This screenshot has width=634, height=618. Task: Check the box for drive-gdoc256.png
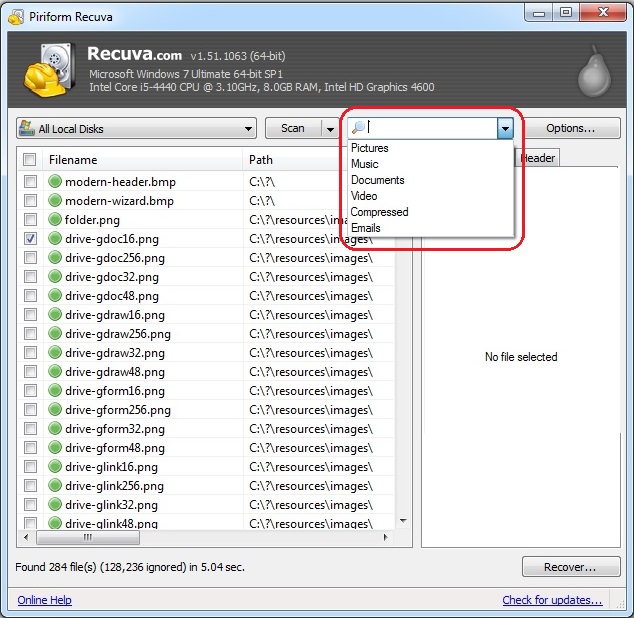30,257
